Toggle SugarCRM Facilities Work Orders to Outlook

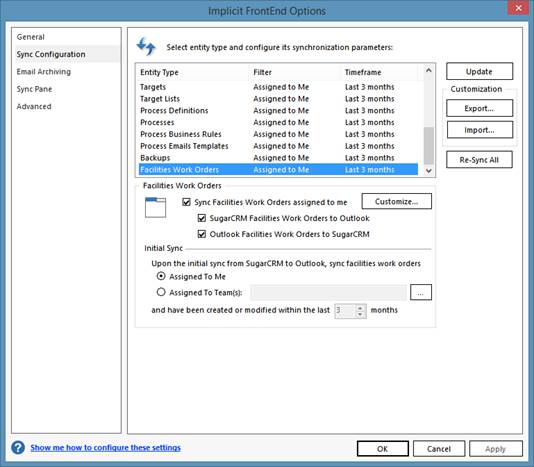pos(202,218)
